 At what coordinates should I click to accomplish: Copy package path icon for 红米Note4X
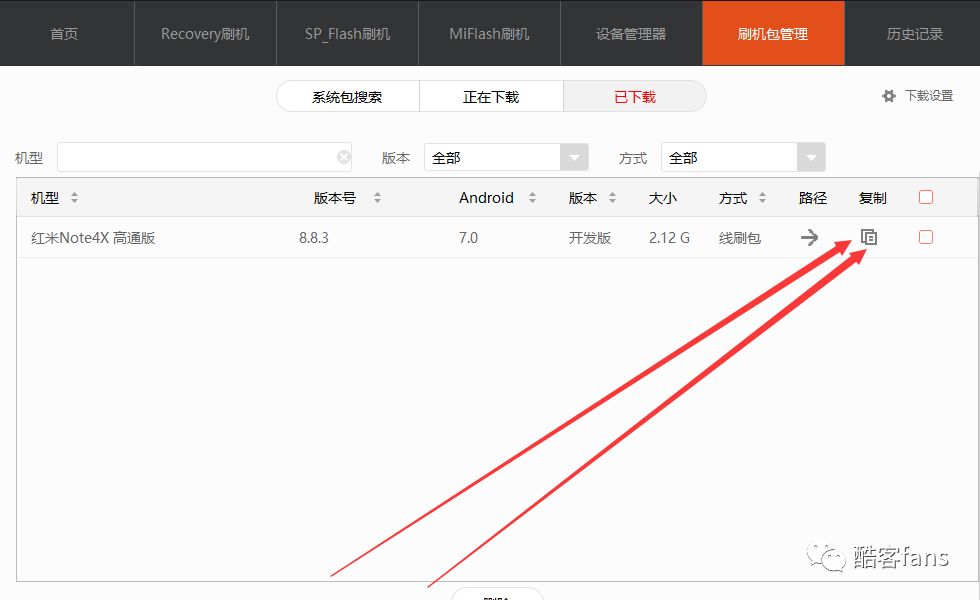pos(869,237)
